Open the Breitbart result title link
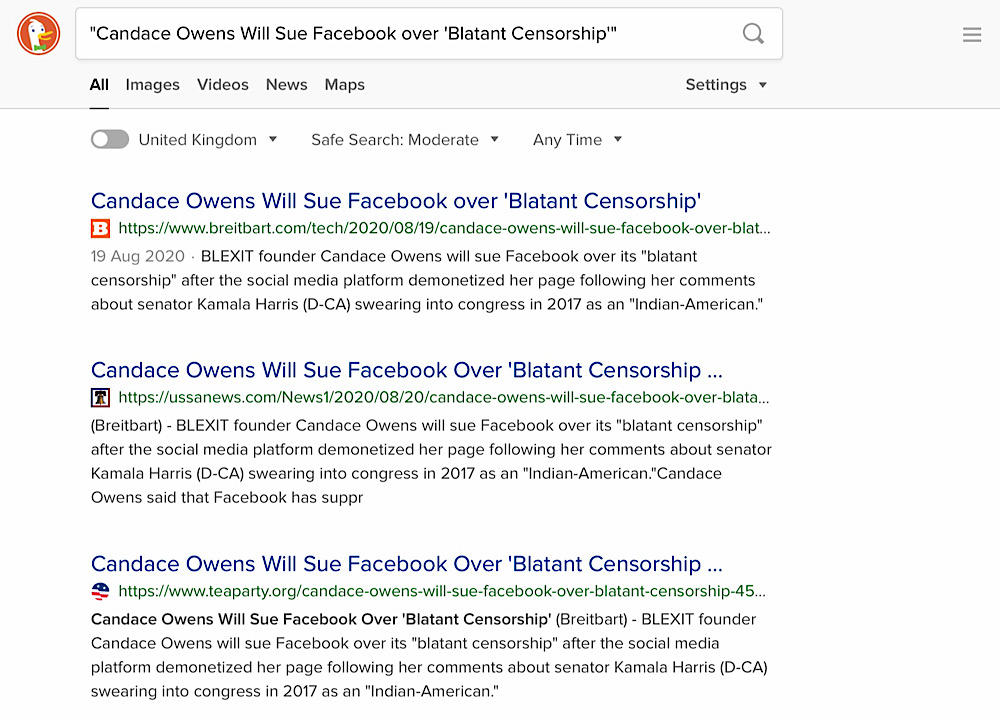The height and width of the screenshot is (718, 1000). point(395,201)
